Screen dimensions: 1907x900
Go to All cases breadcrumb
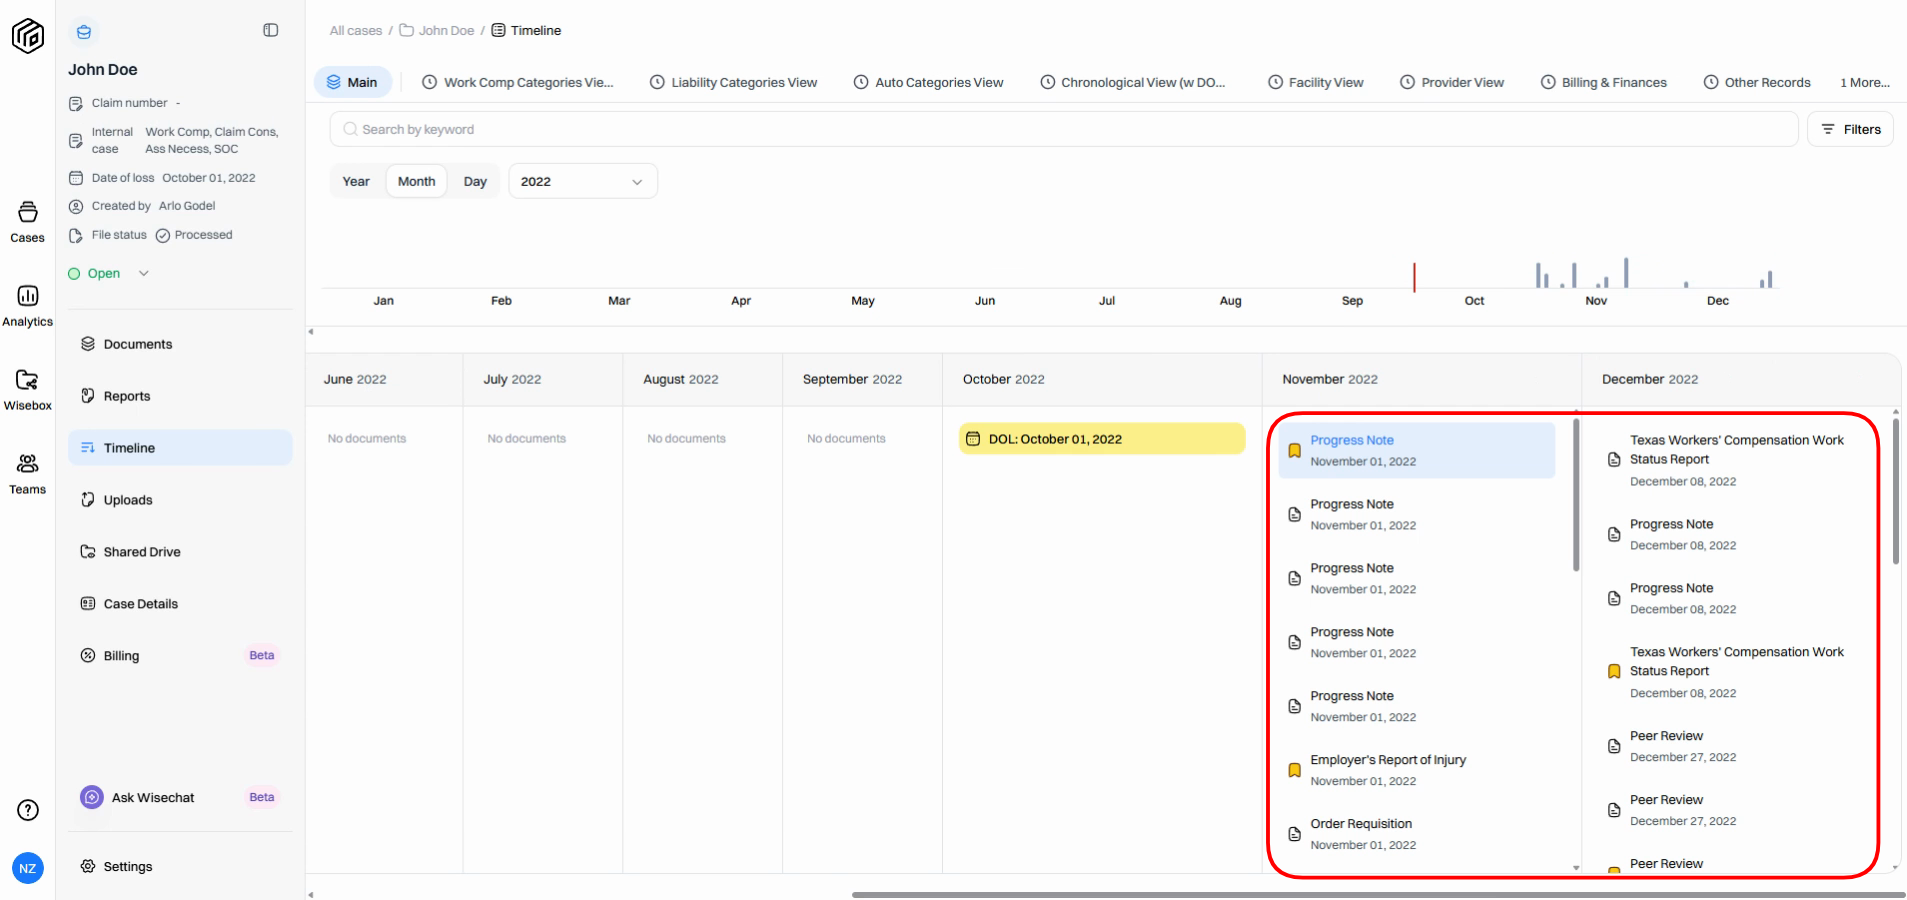[x=356, y=30]
